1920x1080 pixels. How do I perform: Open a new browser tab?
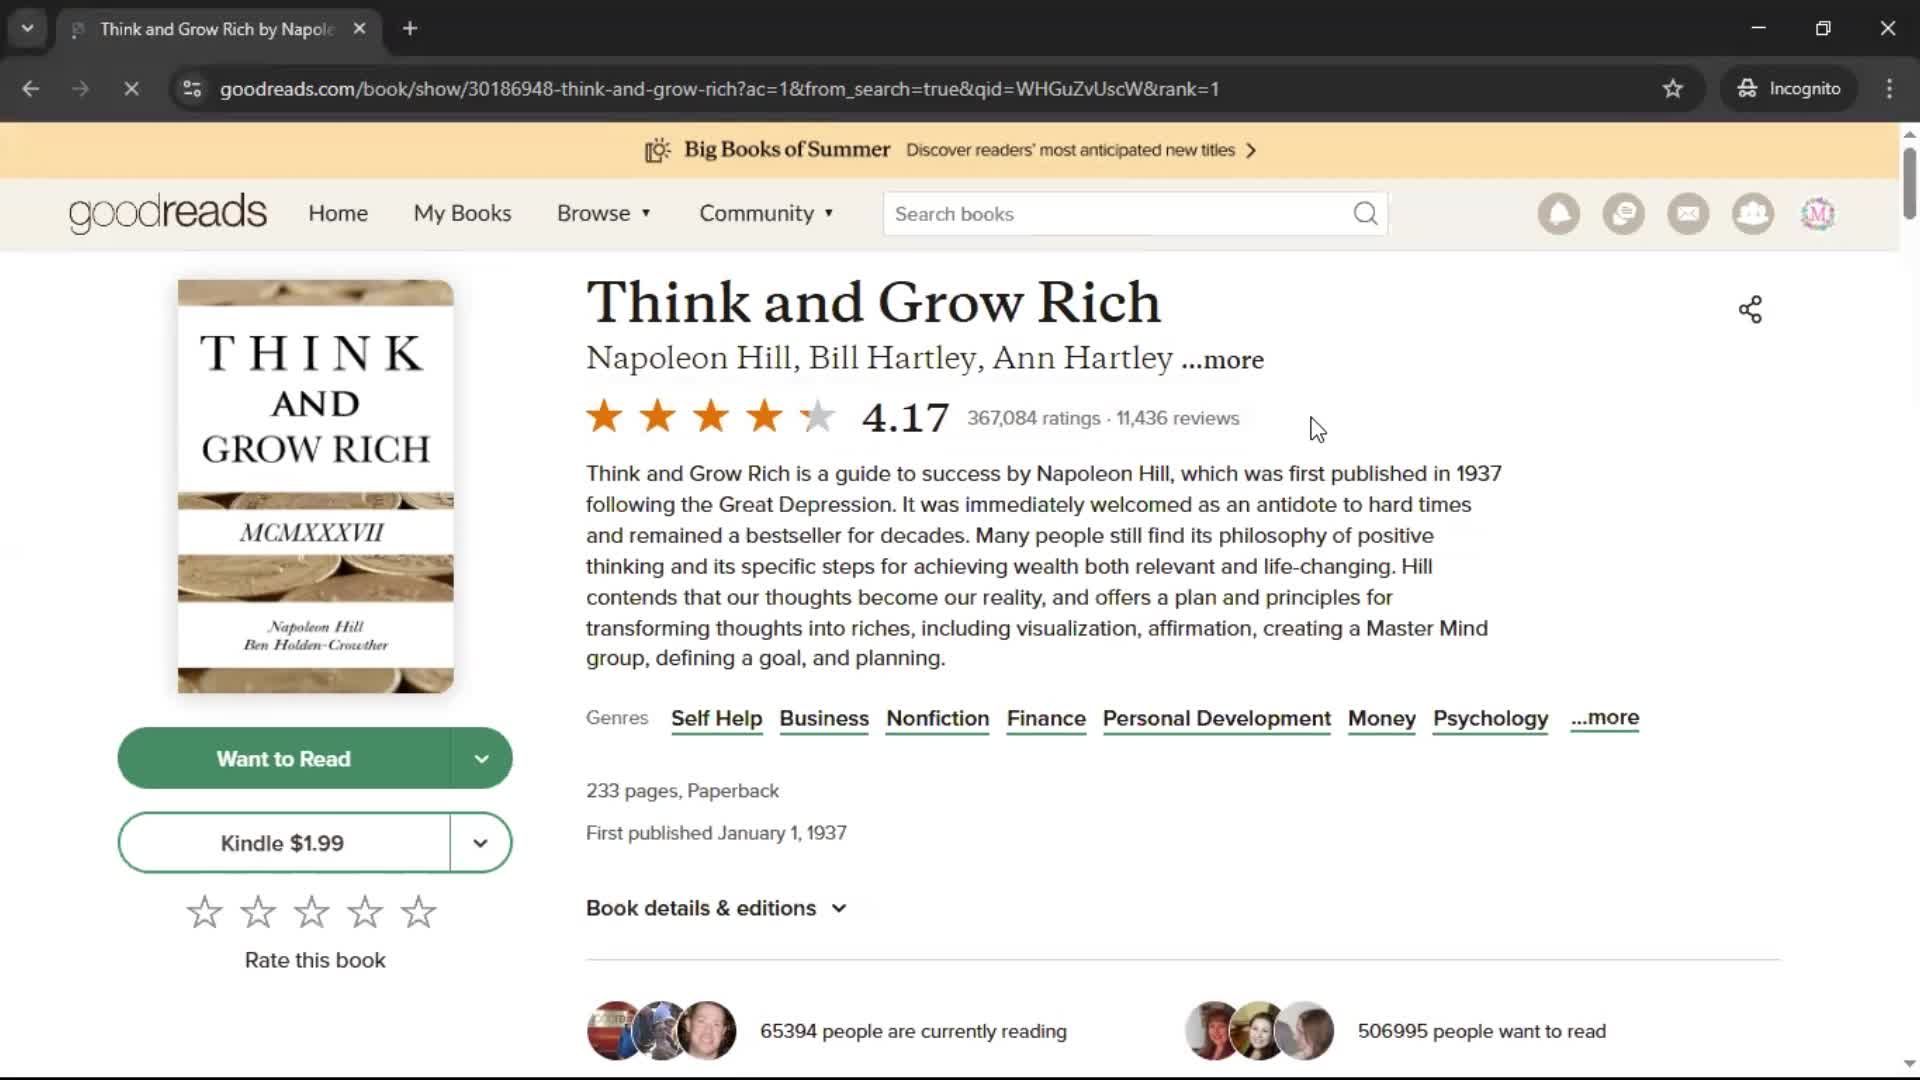pos(410,29)
